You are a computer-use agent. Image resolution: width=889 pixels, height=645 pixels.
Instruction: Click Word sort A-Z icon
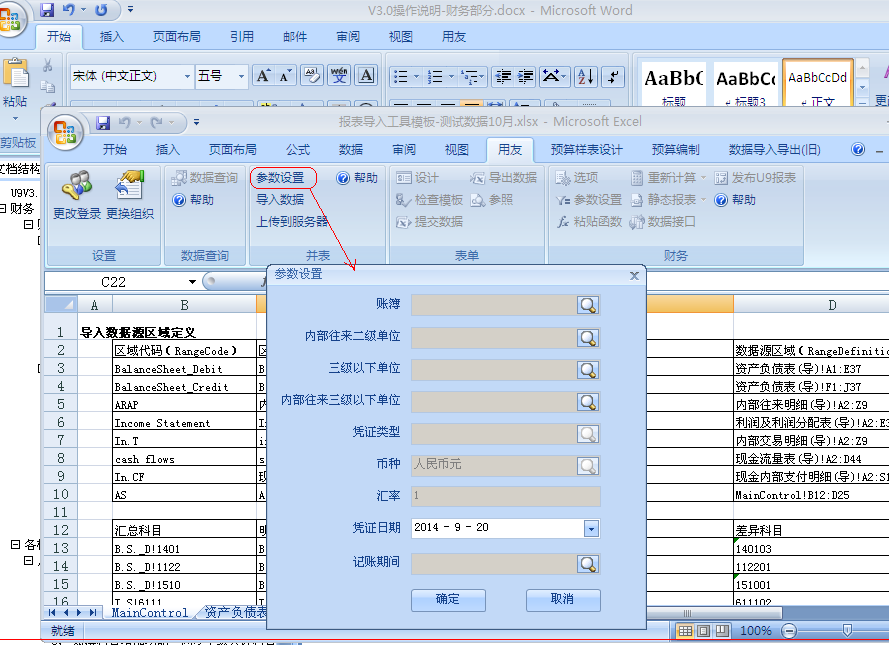click(x=586, y=77)
